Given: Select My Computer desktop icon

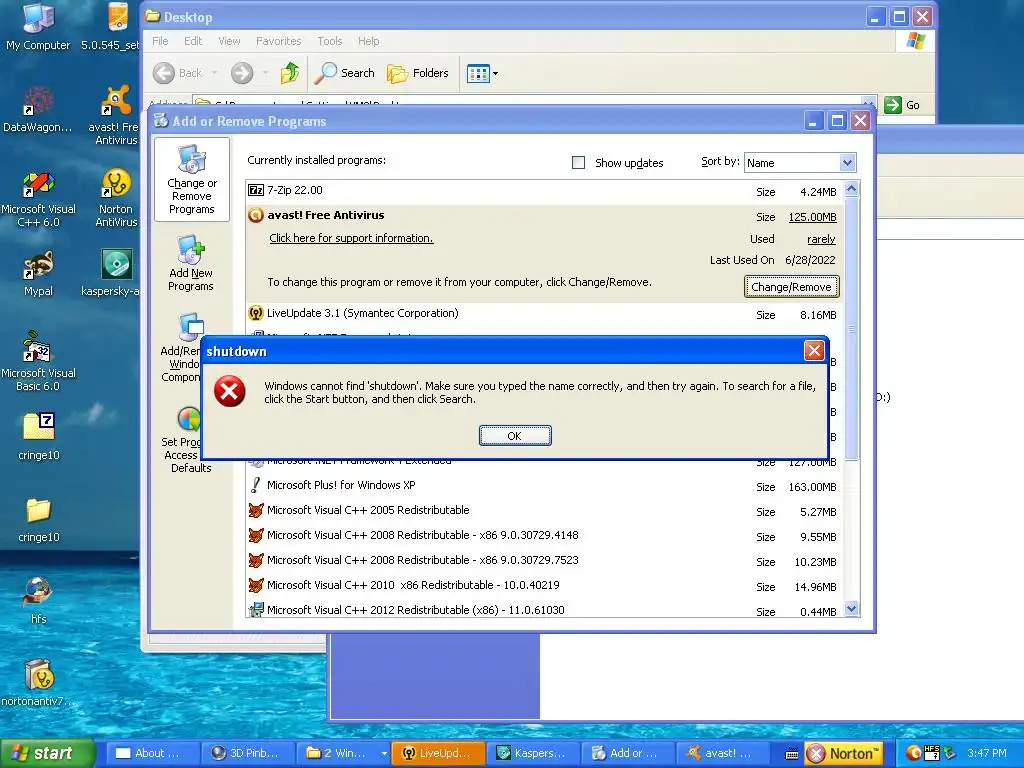Looking at the screenshot, I should pos(38,27).
